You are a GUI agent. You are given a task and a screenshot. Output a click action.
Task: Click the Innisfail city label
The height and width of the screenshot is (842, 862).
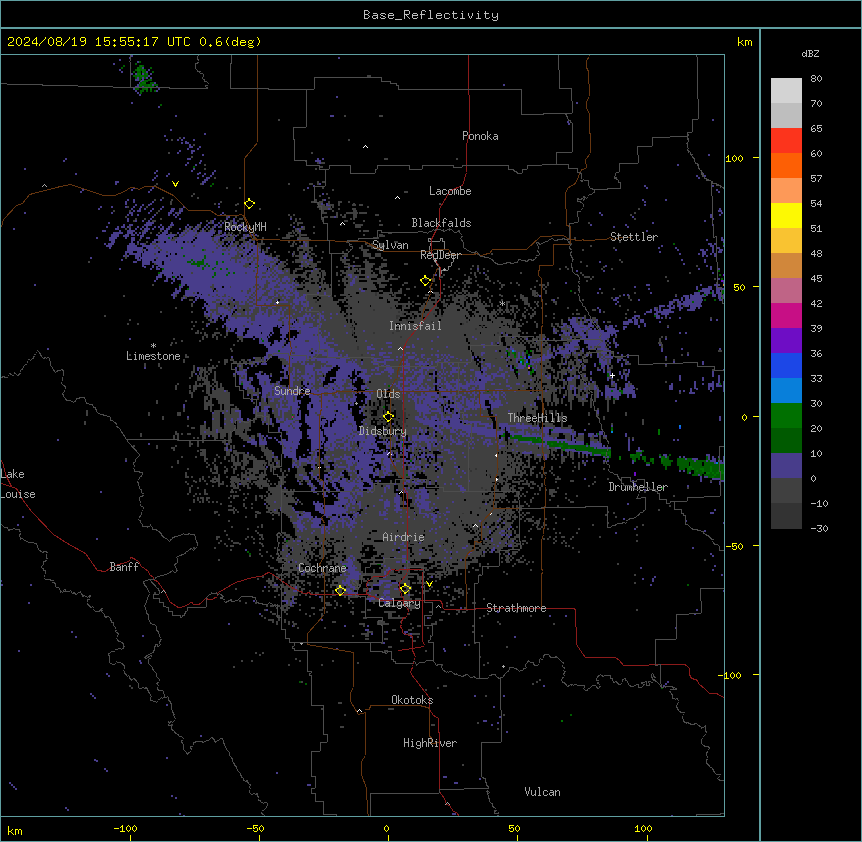(415, 326)
